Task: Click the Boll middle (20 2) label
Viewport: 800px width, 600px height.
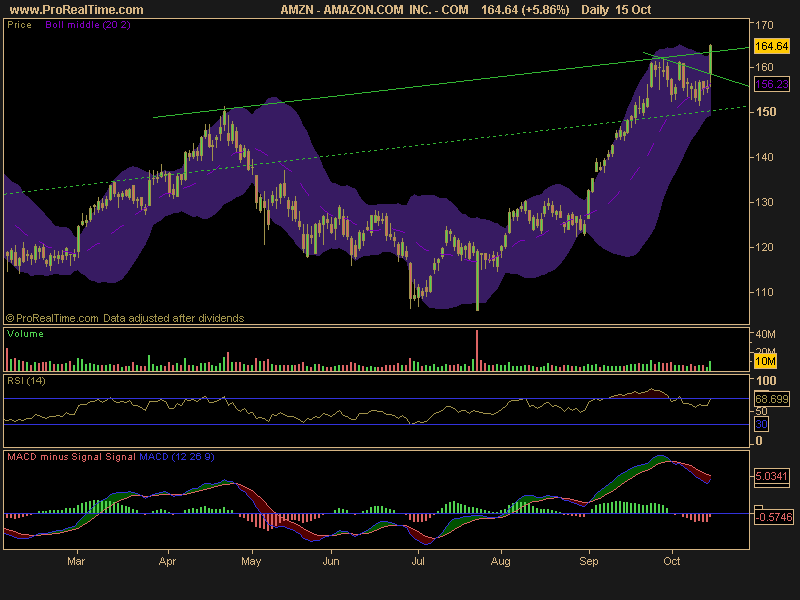Action: (x=88, y=25)
